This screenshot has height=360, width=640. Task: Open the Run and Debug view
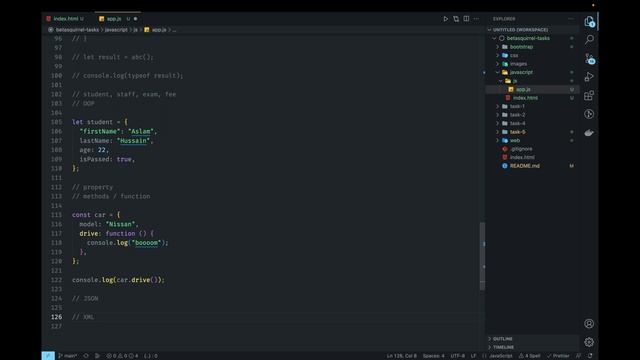tap(589, 77)
